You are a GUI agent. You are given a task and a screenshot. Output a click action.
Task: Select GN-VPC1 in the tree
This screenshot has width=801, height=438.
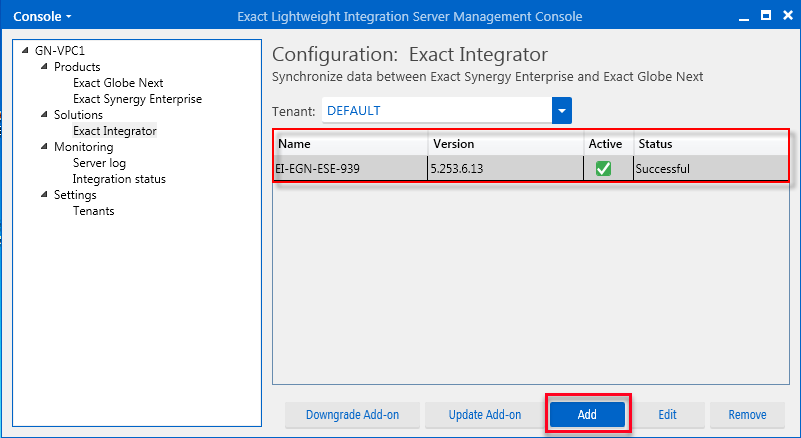tap(60, 51)
